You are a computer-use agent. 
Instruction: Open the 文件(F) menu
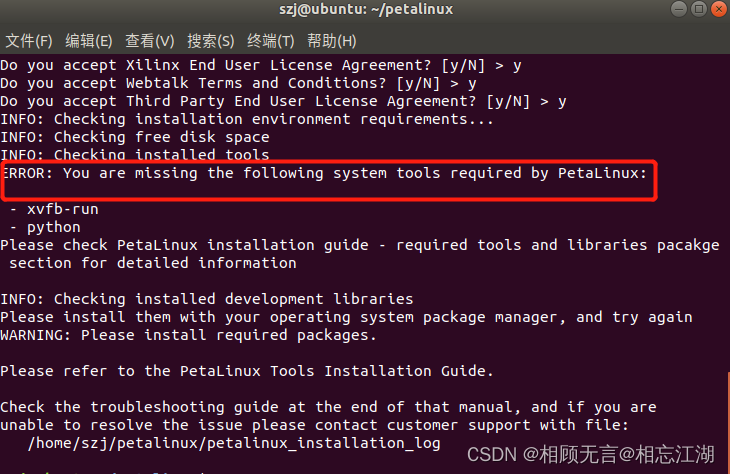28,41
